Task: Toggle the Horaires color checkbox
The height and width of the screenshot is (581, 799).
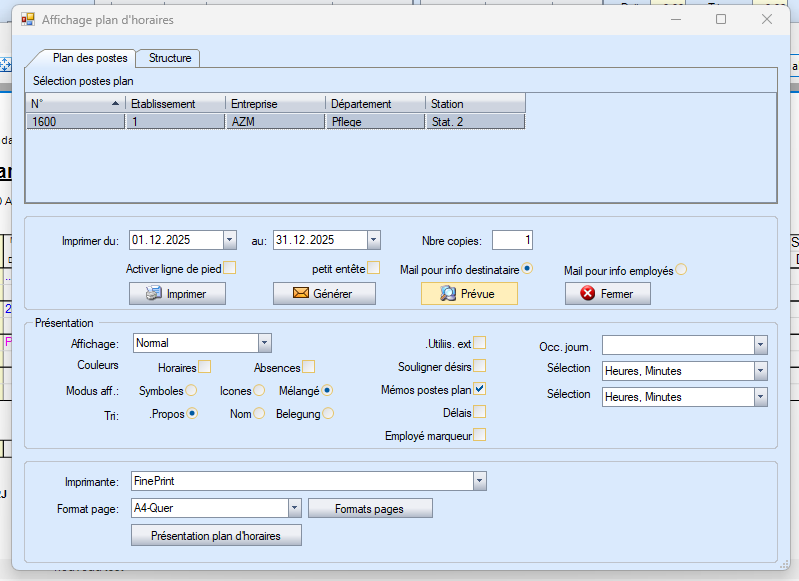Action: 204,367
